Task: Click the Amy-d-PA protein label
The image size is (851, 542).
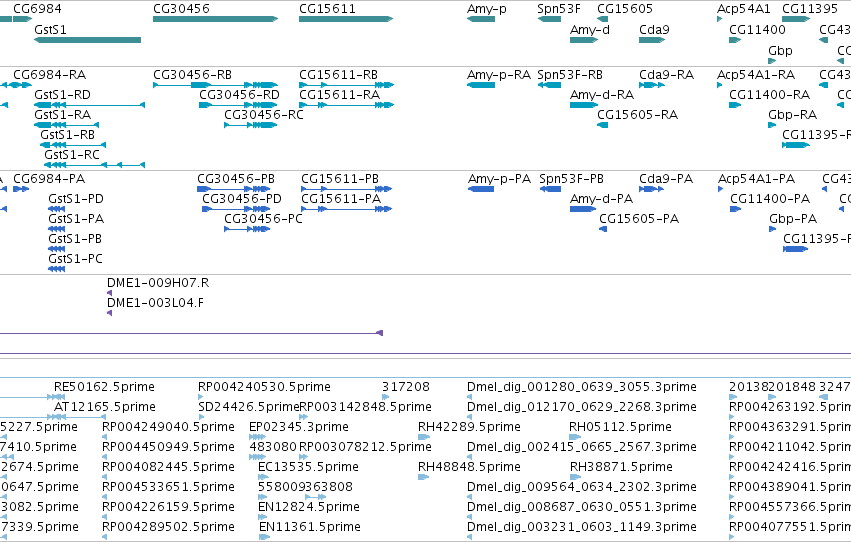Action: coord(601,199)
